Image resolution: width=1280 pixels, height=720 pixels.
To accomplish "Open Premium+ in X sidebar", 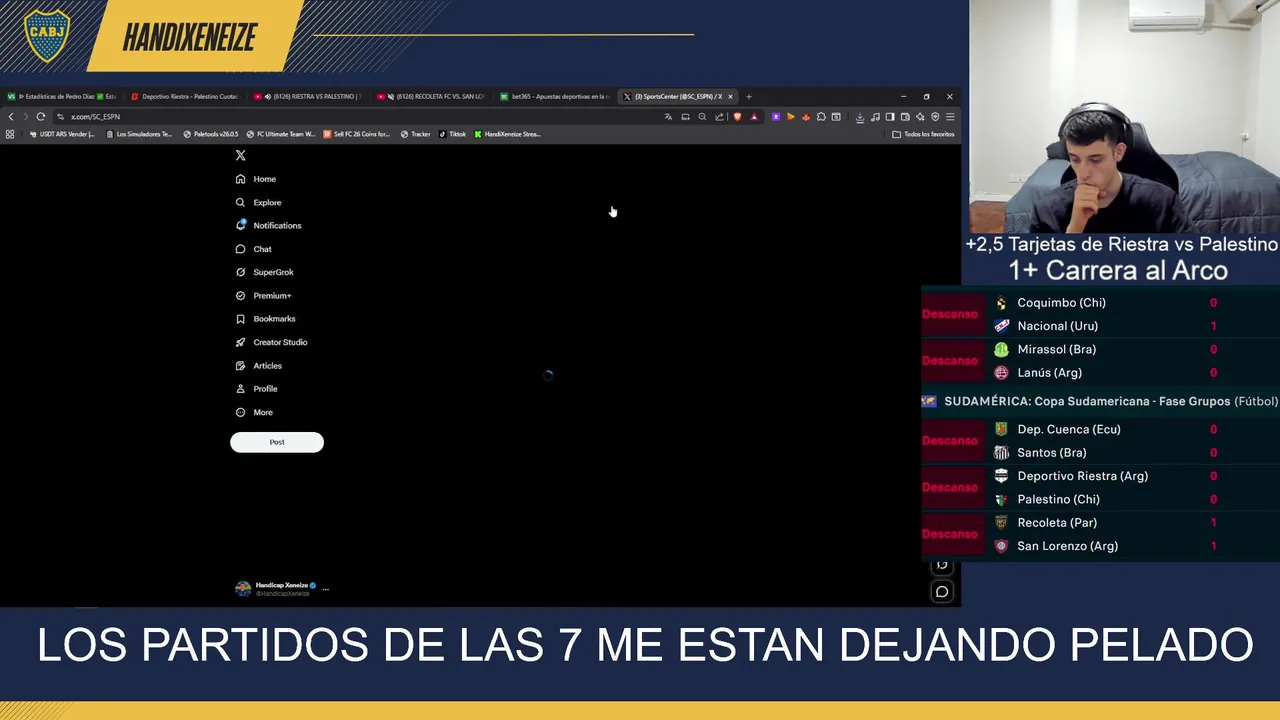I will (x=263, y=295).
